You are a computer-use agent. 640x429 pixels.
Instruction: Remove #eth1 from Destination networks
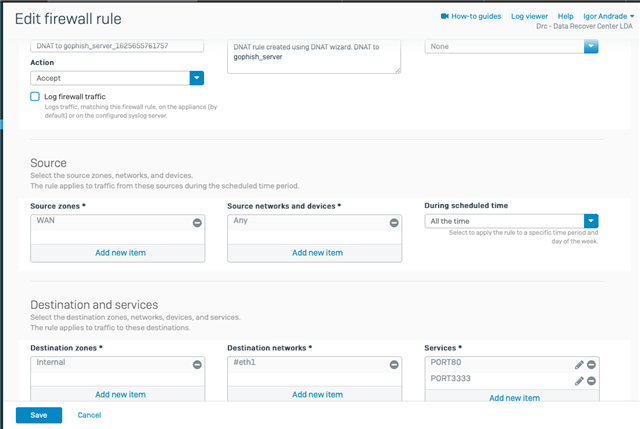(394, 365)
